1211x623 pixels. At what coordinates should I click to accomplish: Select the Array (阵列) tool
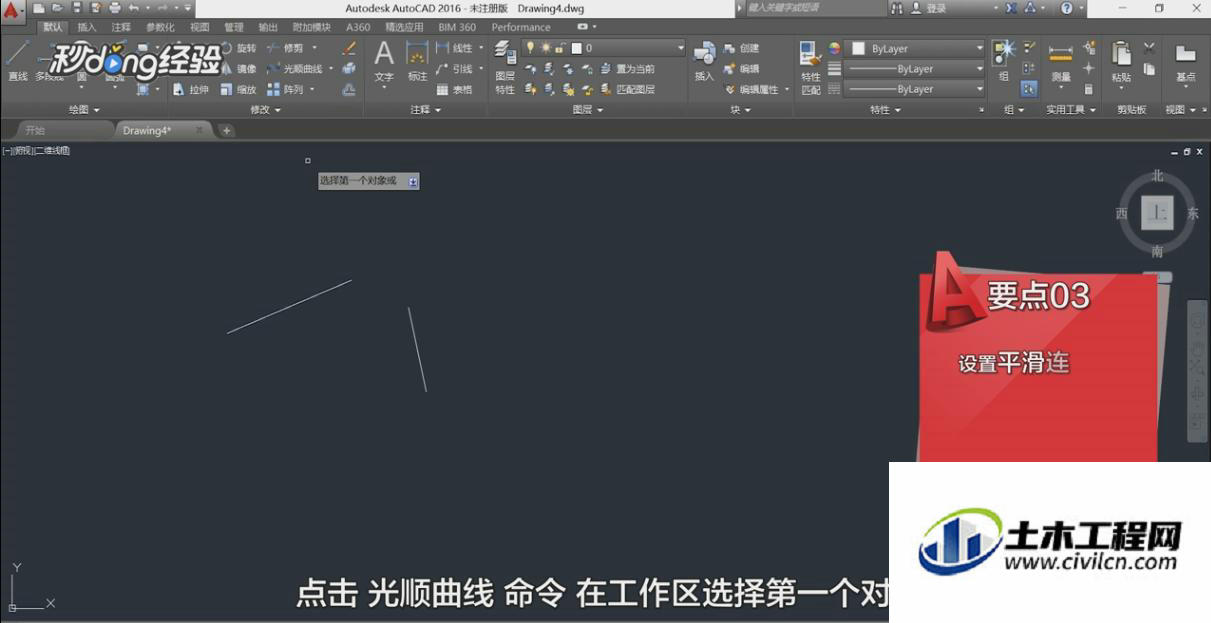pos(285,89)
